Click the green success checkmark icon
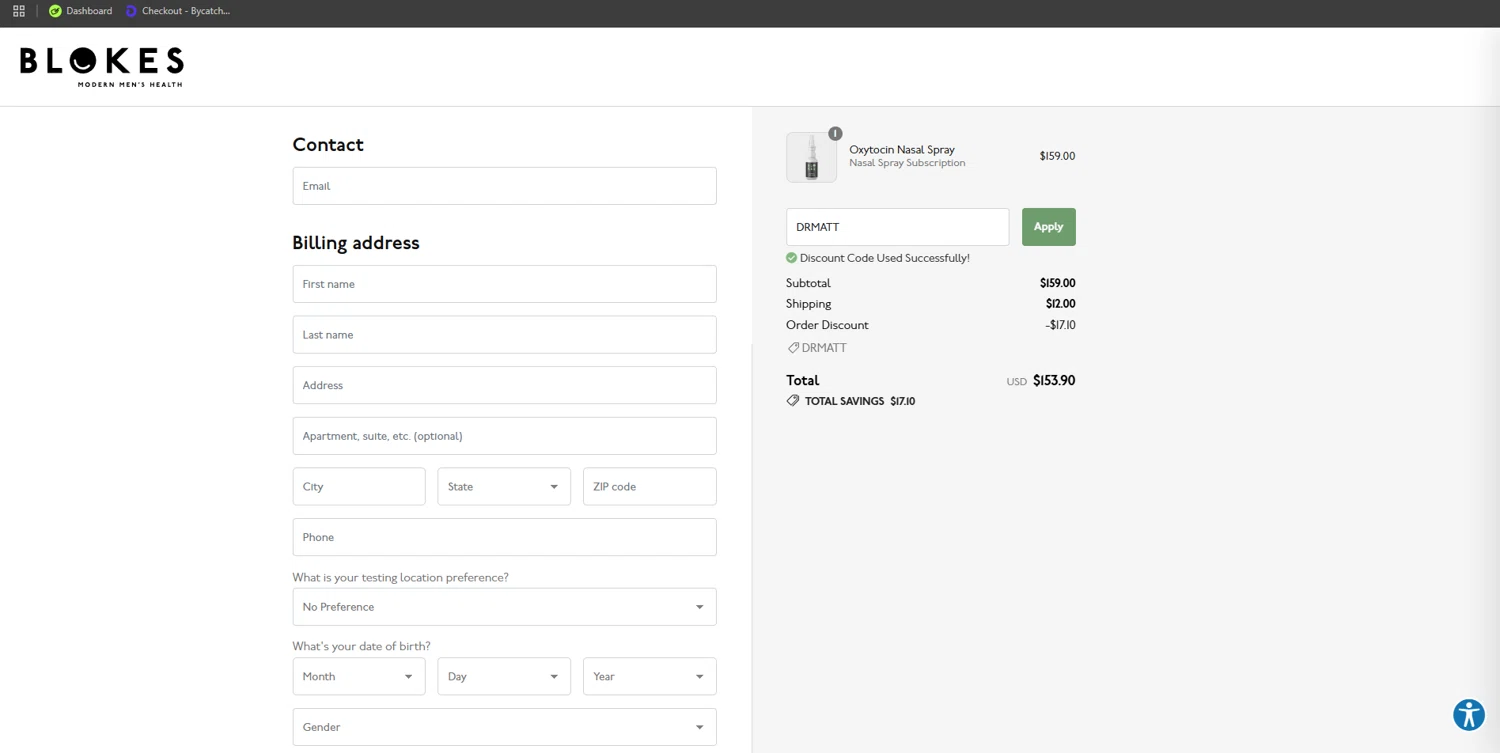Screen dimensions: 1500x753 tap(791, 258)
